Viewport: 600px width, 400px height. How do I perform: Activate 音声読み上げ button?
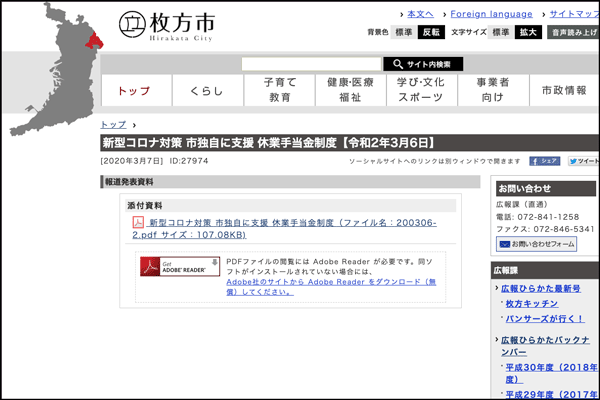573,32
